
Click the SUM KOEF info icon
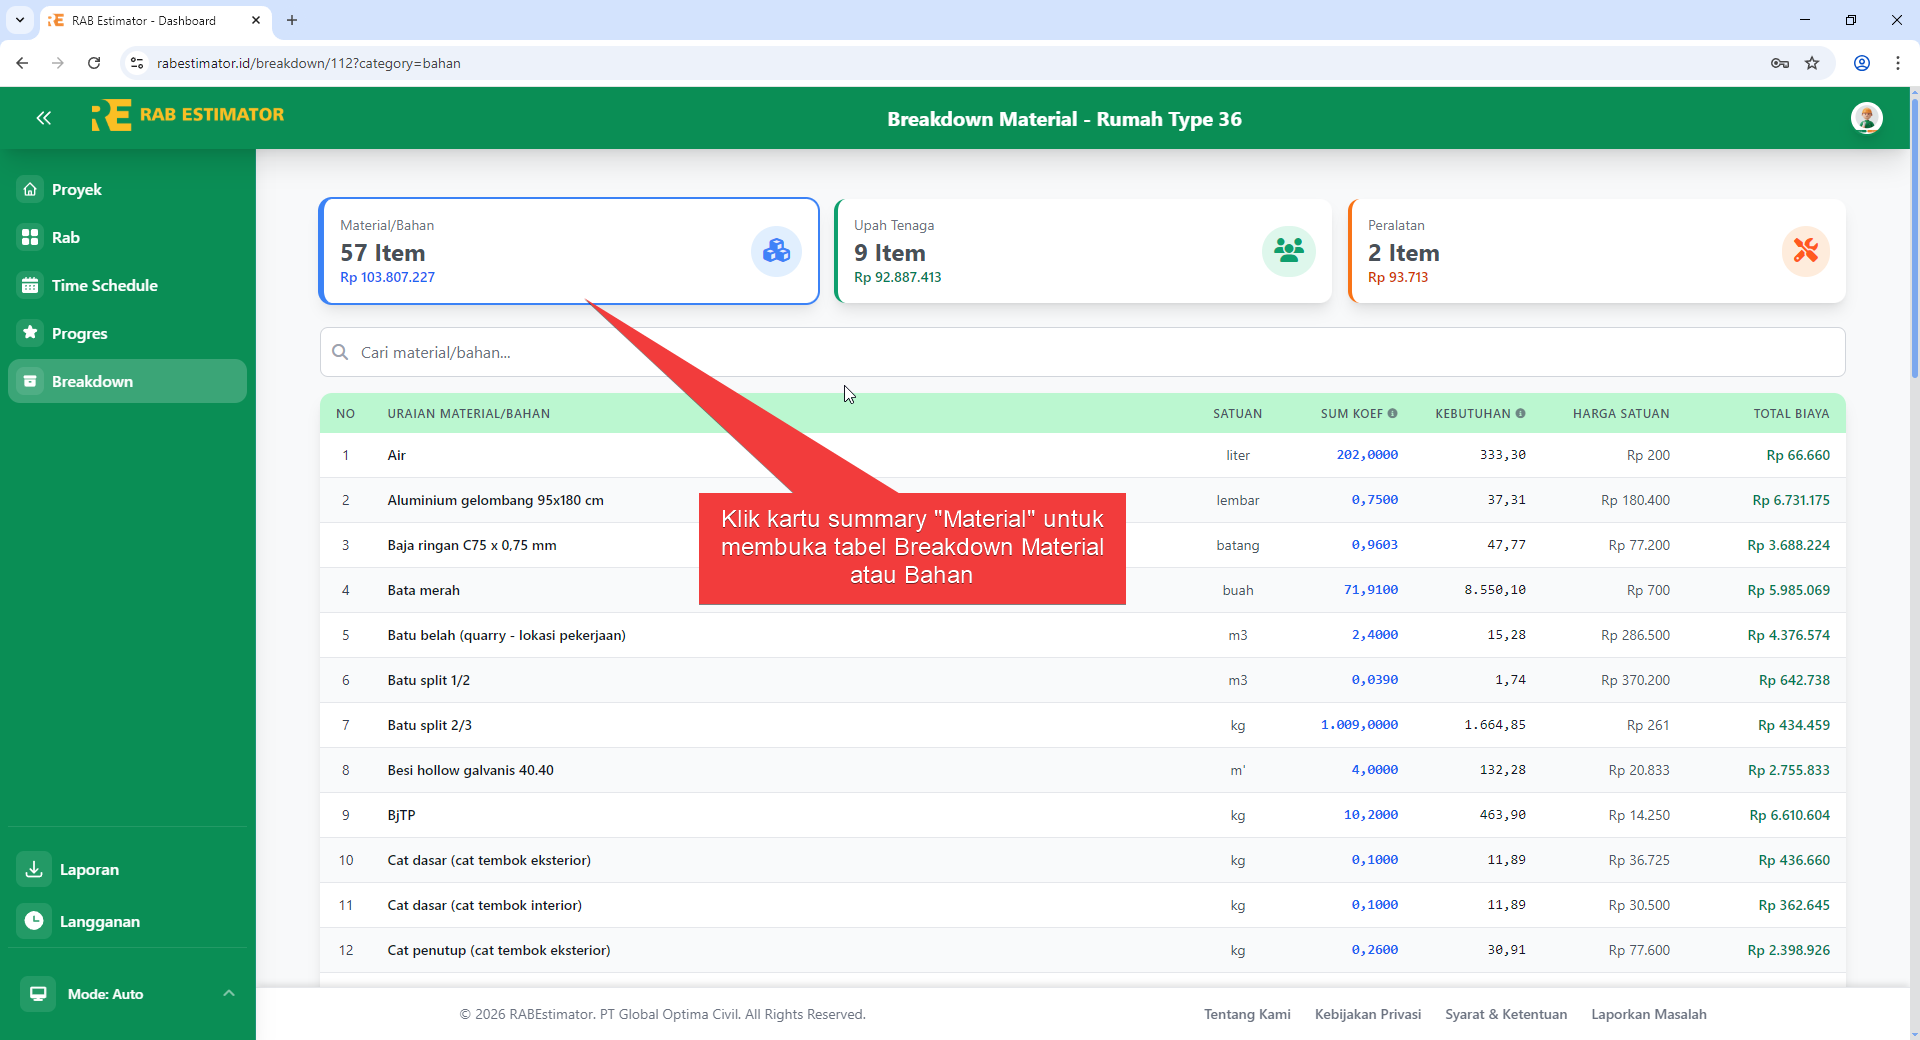pyautogui.click(x=1393, y=414)
